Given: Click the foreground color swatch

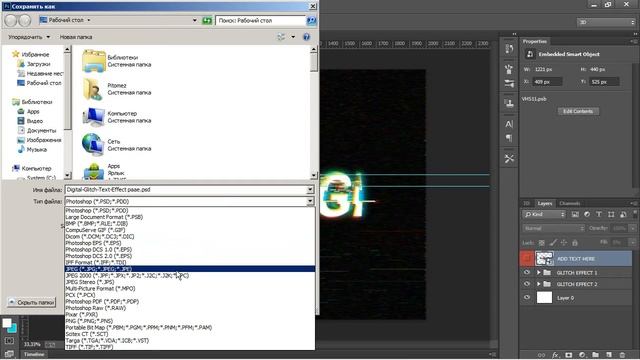Looking at the screenshot, I should click(x=7, y=323).
